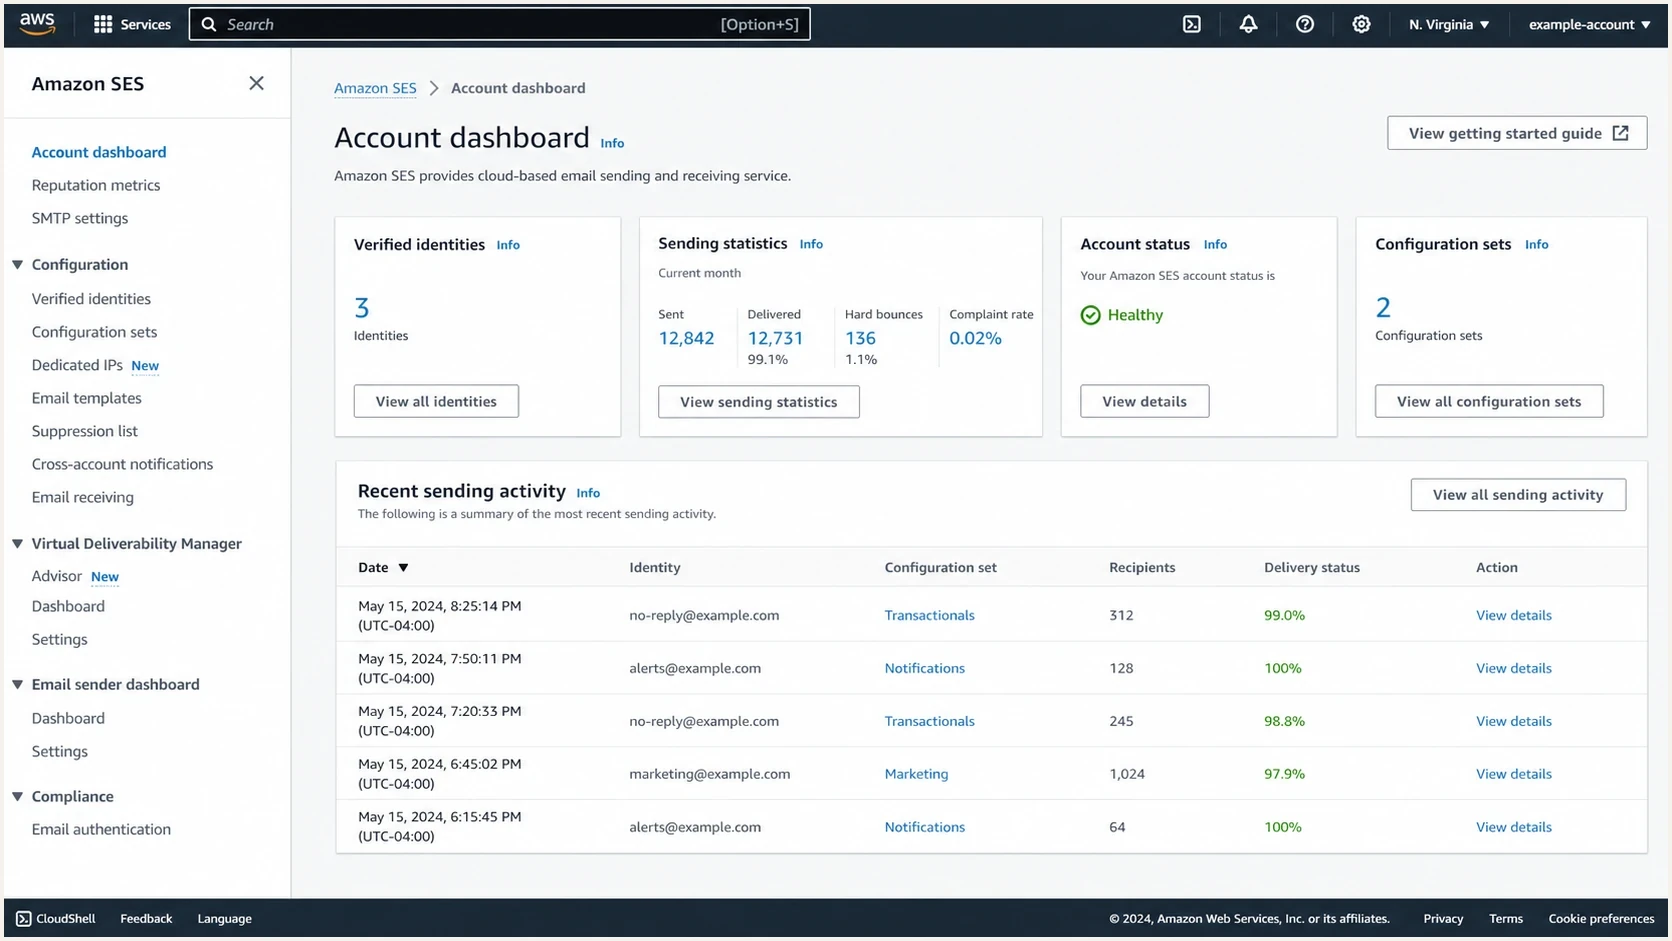Click the 2 configuration sets count

click(x=1383, y=307)
